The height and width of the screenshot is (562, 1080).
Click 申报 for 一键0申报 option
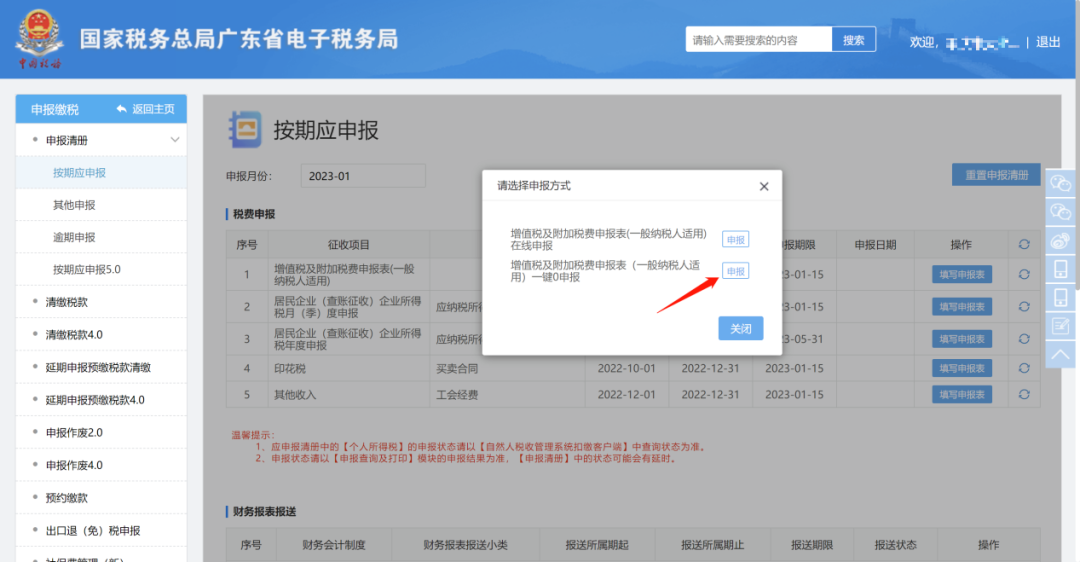click(x=735, y=271)
